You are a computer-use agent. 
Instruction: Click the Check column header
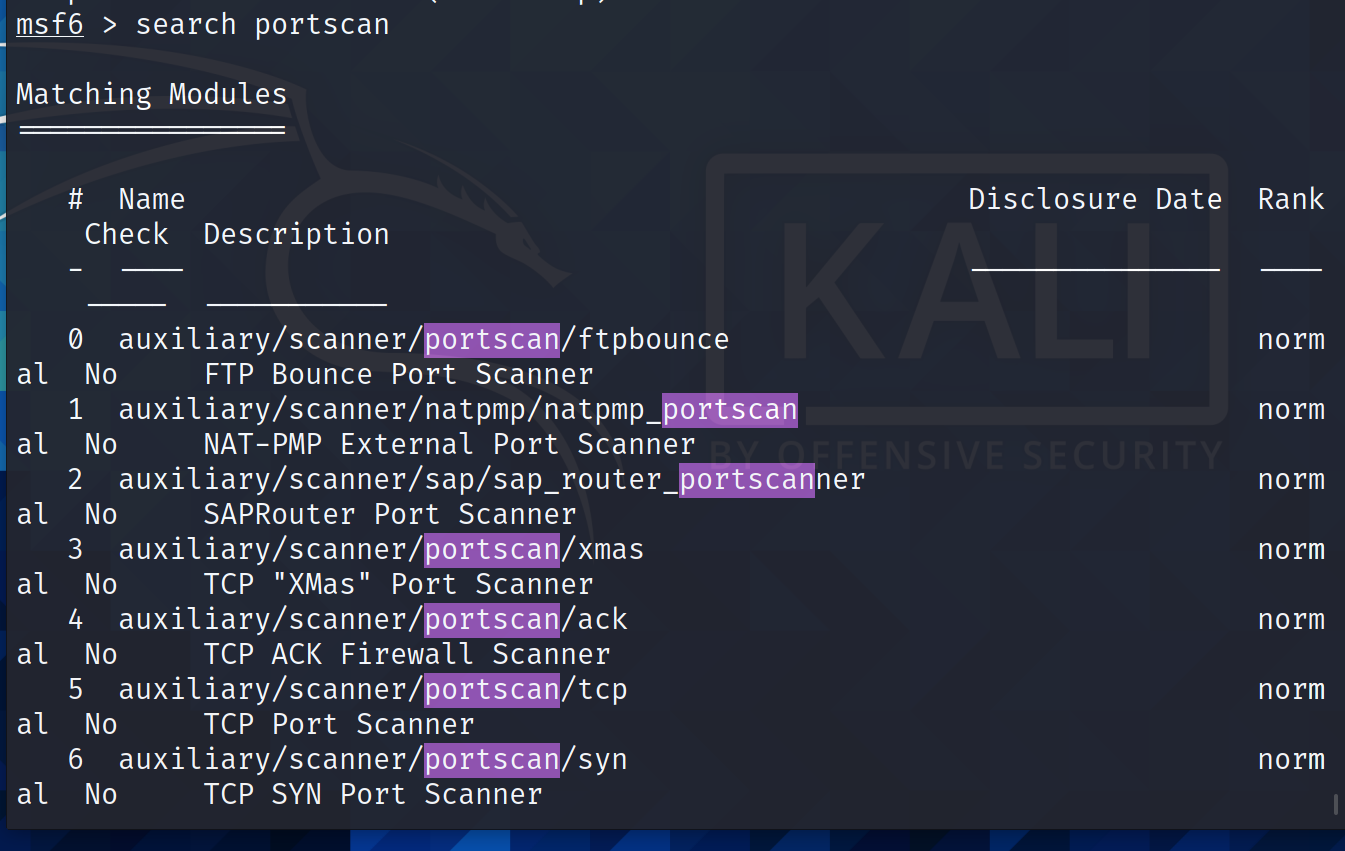tap(126, 234)
